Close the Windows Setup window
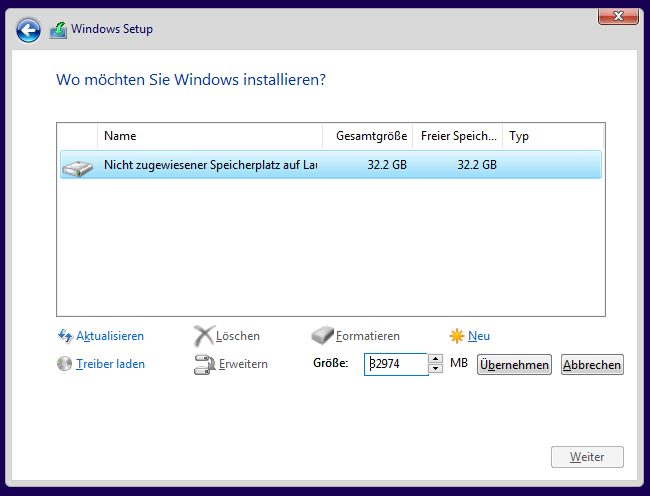This screenshot has height=496, width=650. [x=618, y=17]
